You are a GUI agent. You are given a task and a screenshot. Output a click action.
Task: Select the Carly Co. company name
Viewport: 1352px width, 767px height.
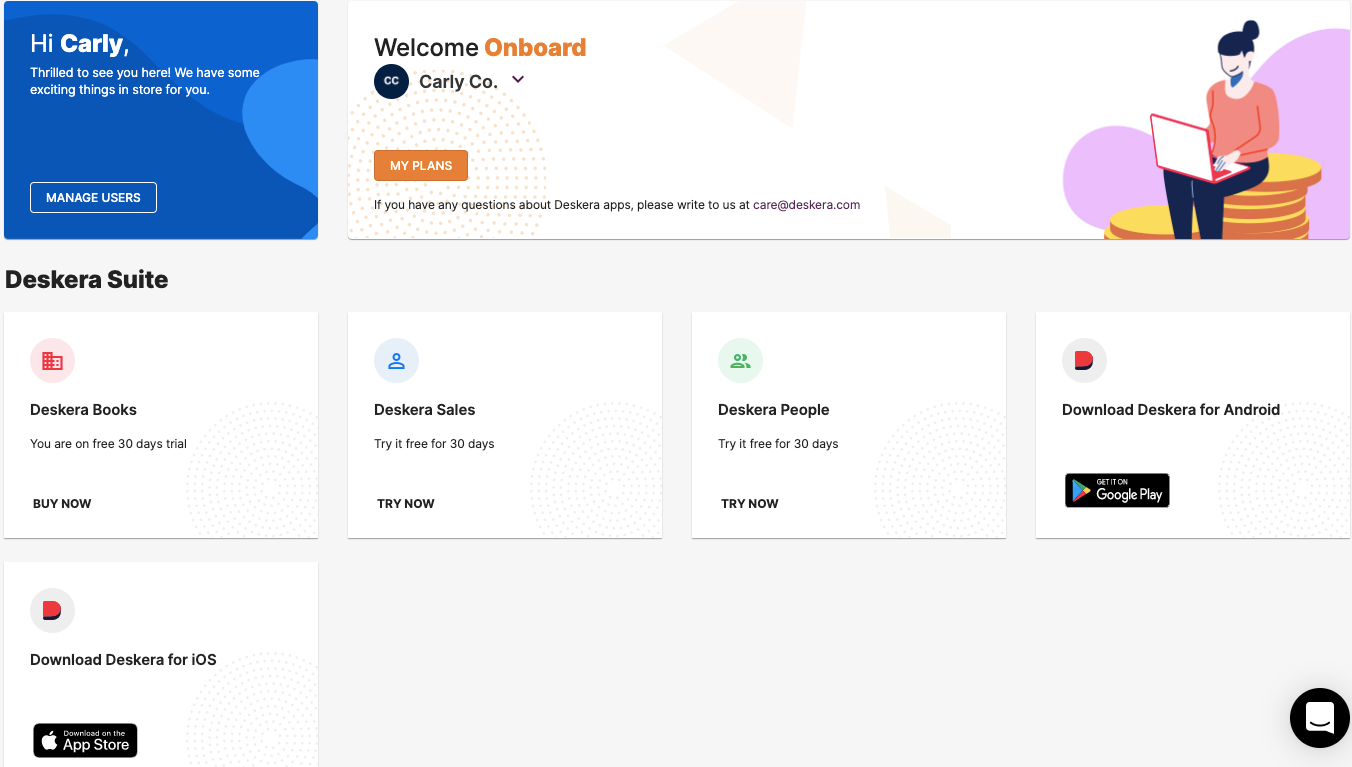click(x=458, y=82)
